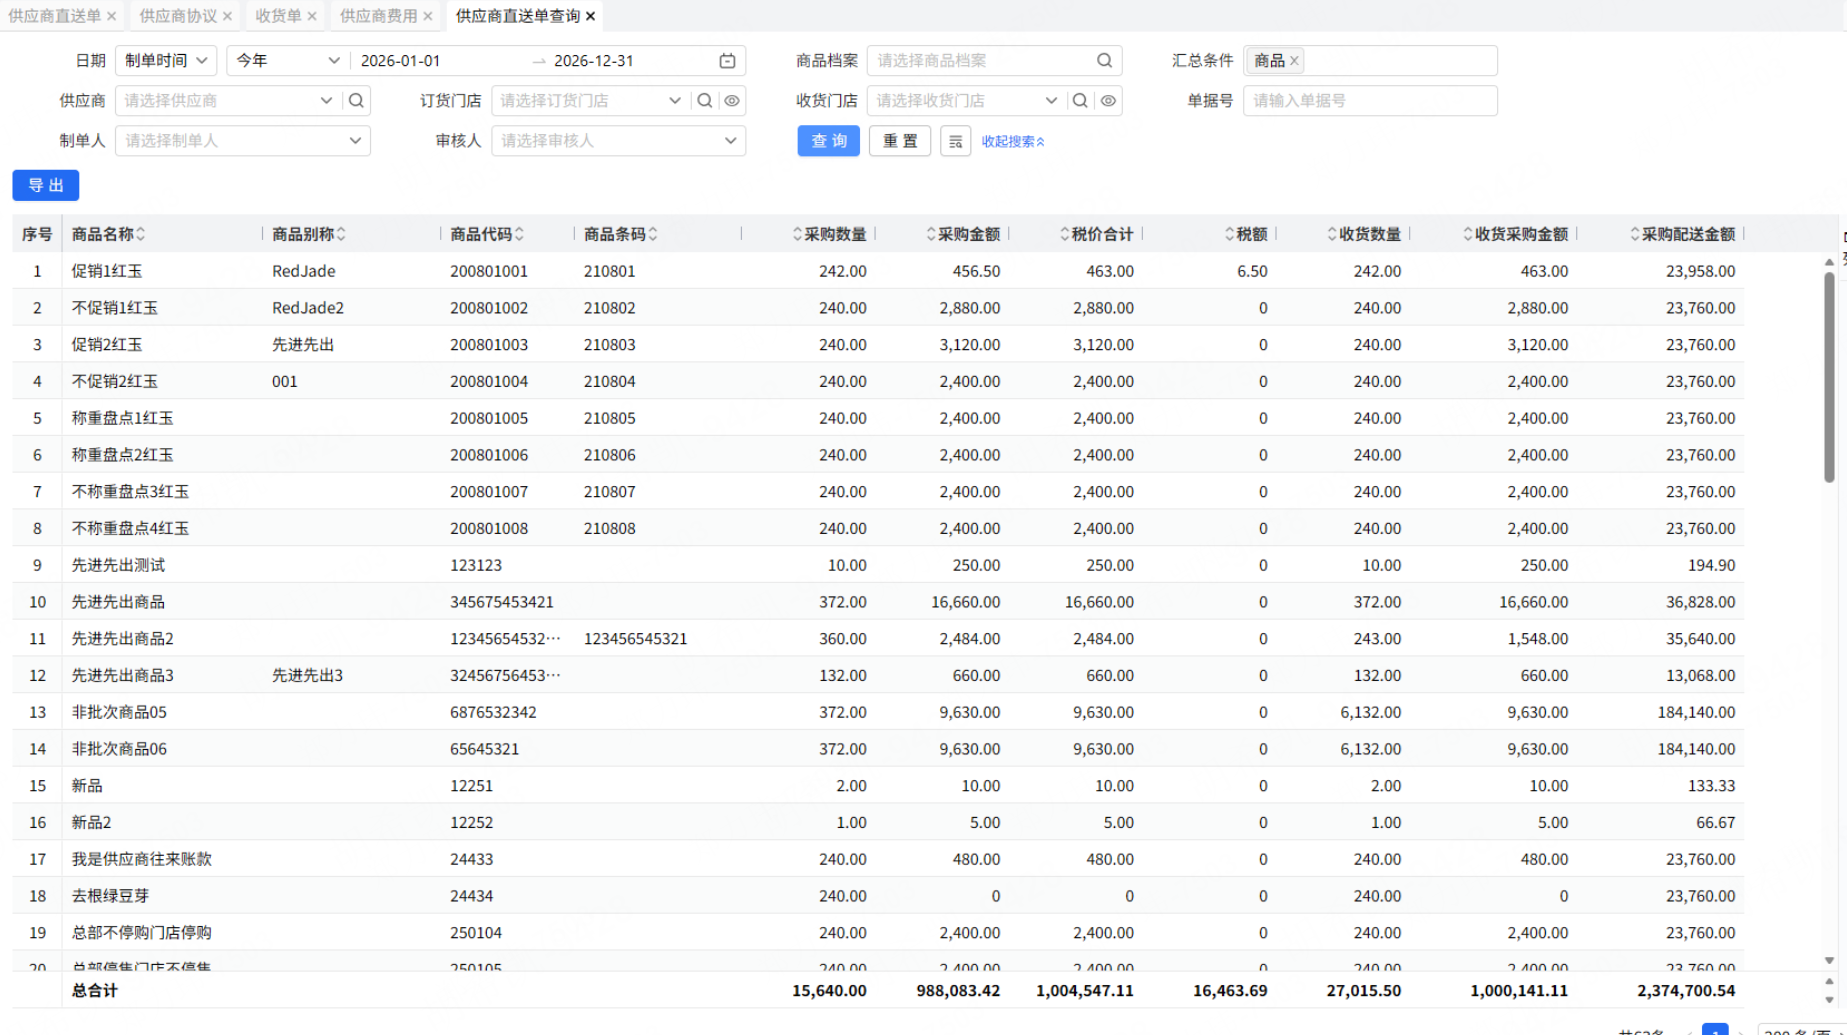Click barcode cell 210805

pos(610,418)
